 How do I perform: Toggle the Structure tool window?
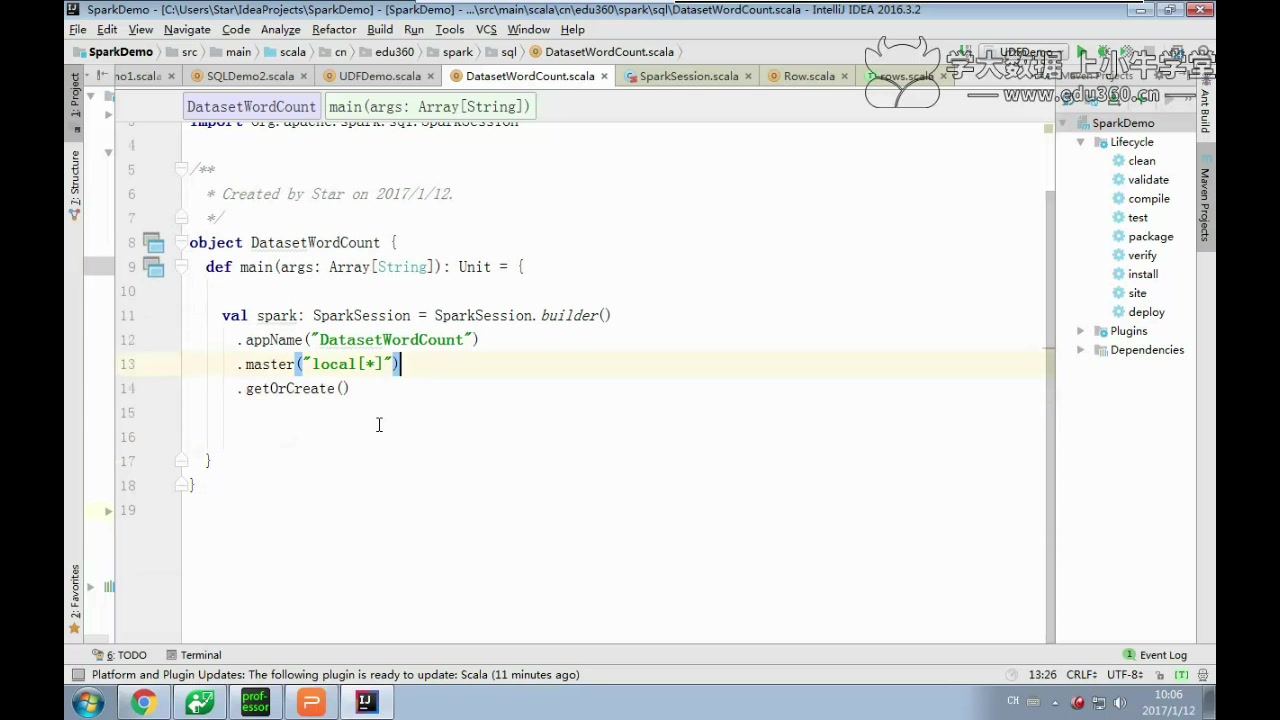coord(74,185)
